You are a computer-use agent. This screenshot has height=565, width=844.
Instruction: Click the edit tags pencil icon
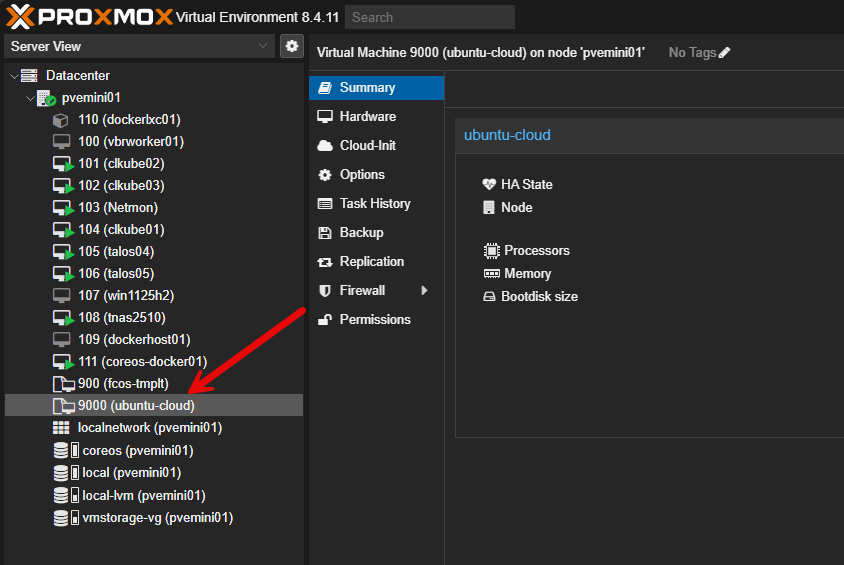(725, 52)
